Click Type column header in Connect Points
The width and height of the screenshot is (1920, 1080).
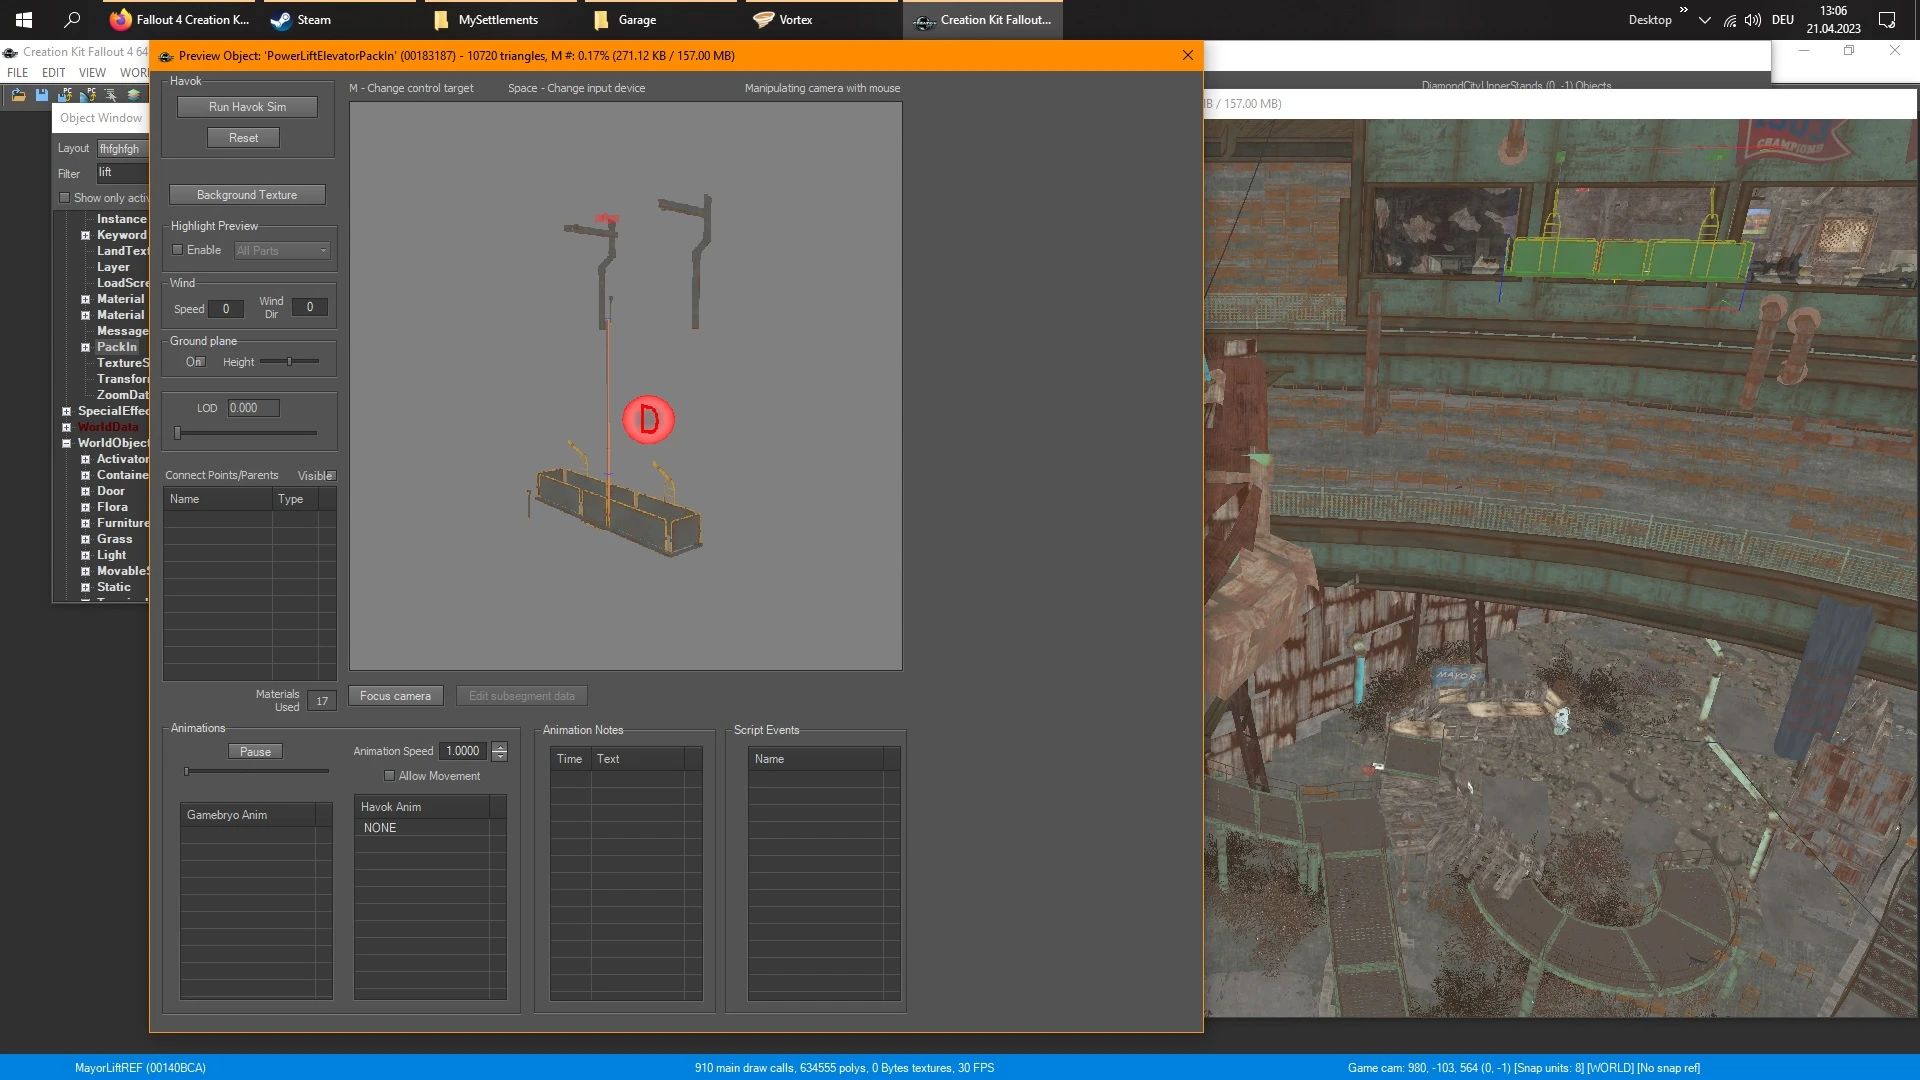tap(295, 499)
